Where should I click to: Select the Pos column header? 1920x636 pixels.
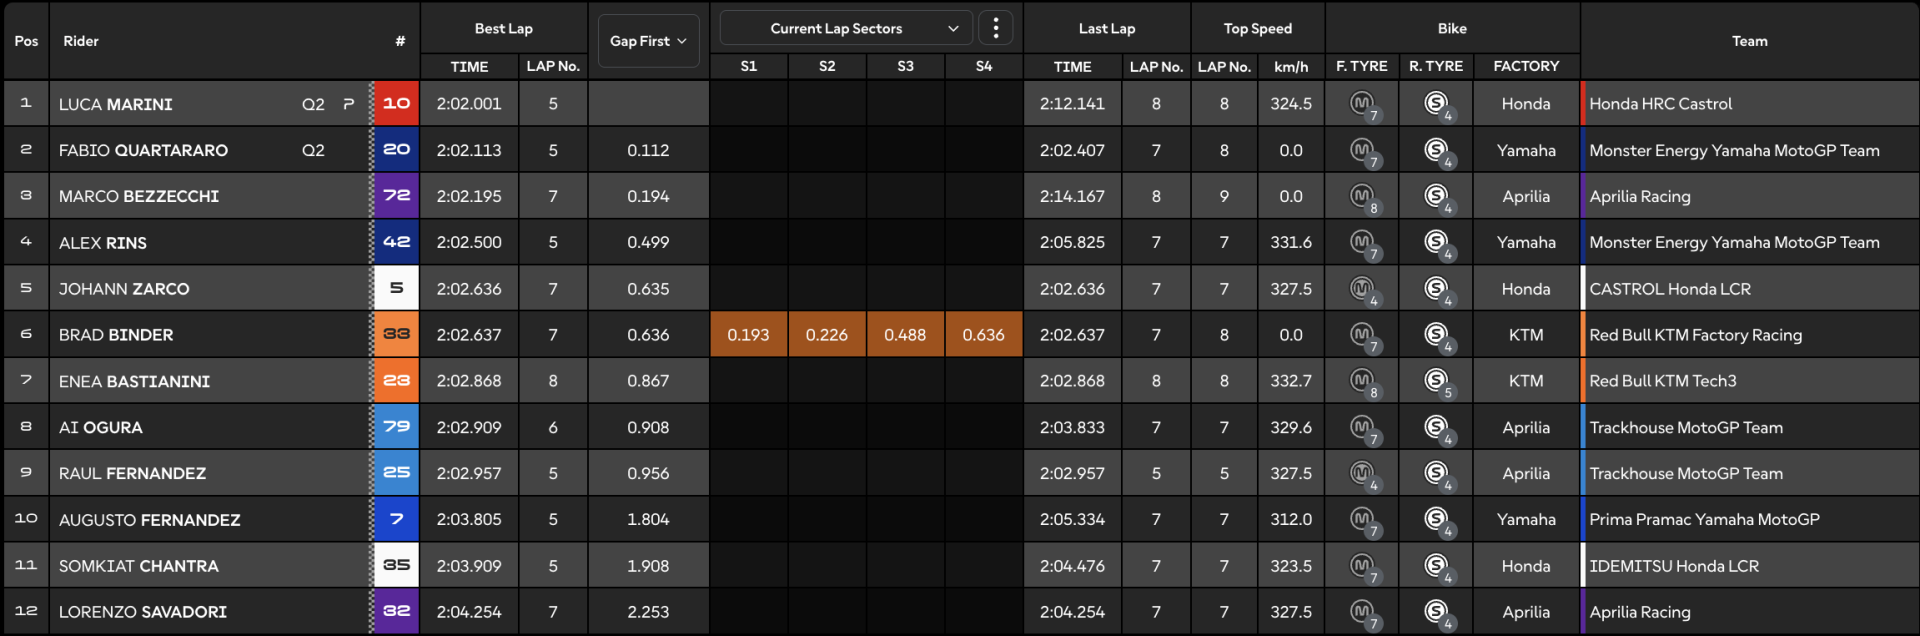(27, 41)
